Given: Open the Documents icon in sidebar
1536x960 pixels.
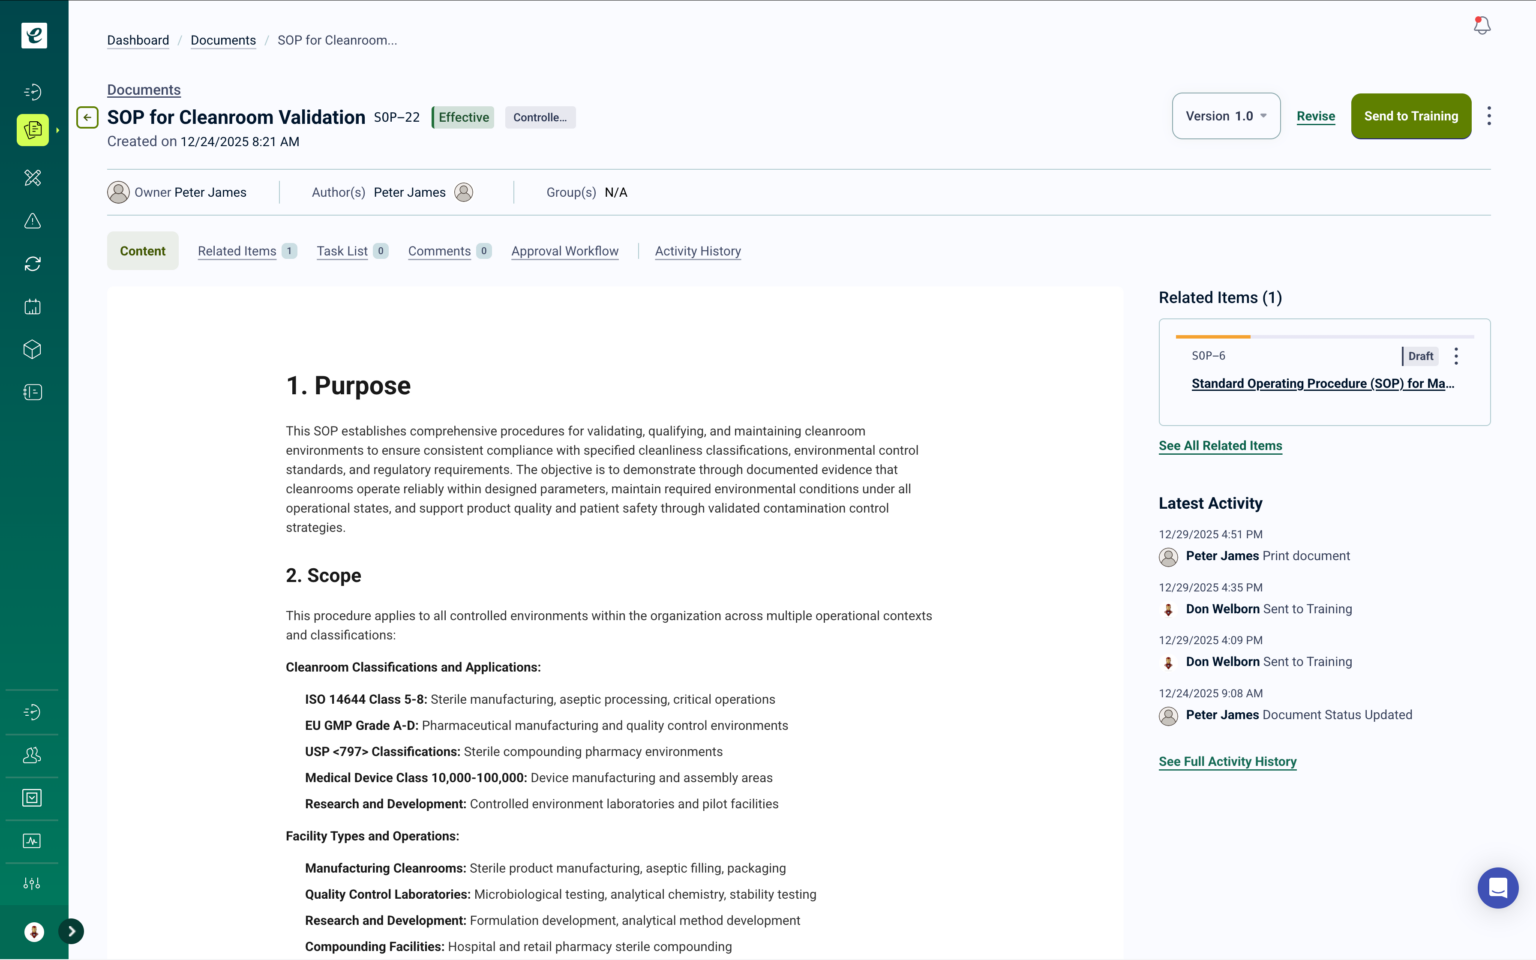Looking at the screenshot, I should (33, 130).
